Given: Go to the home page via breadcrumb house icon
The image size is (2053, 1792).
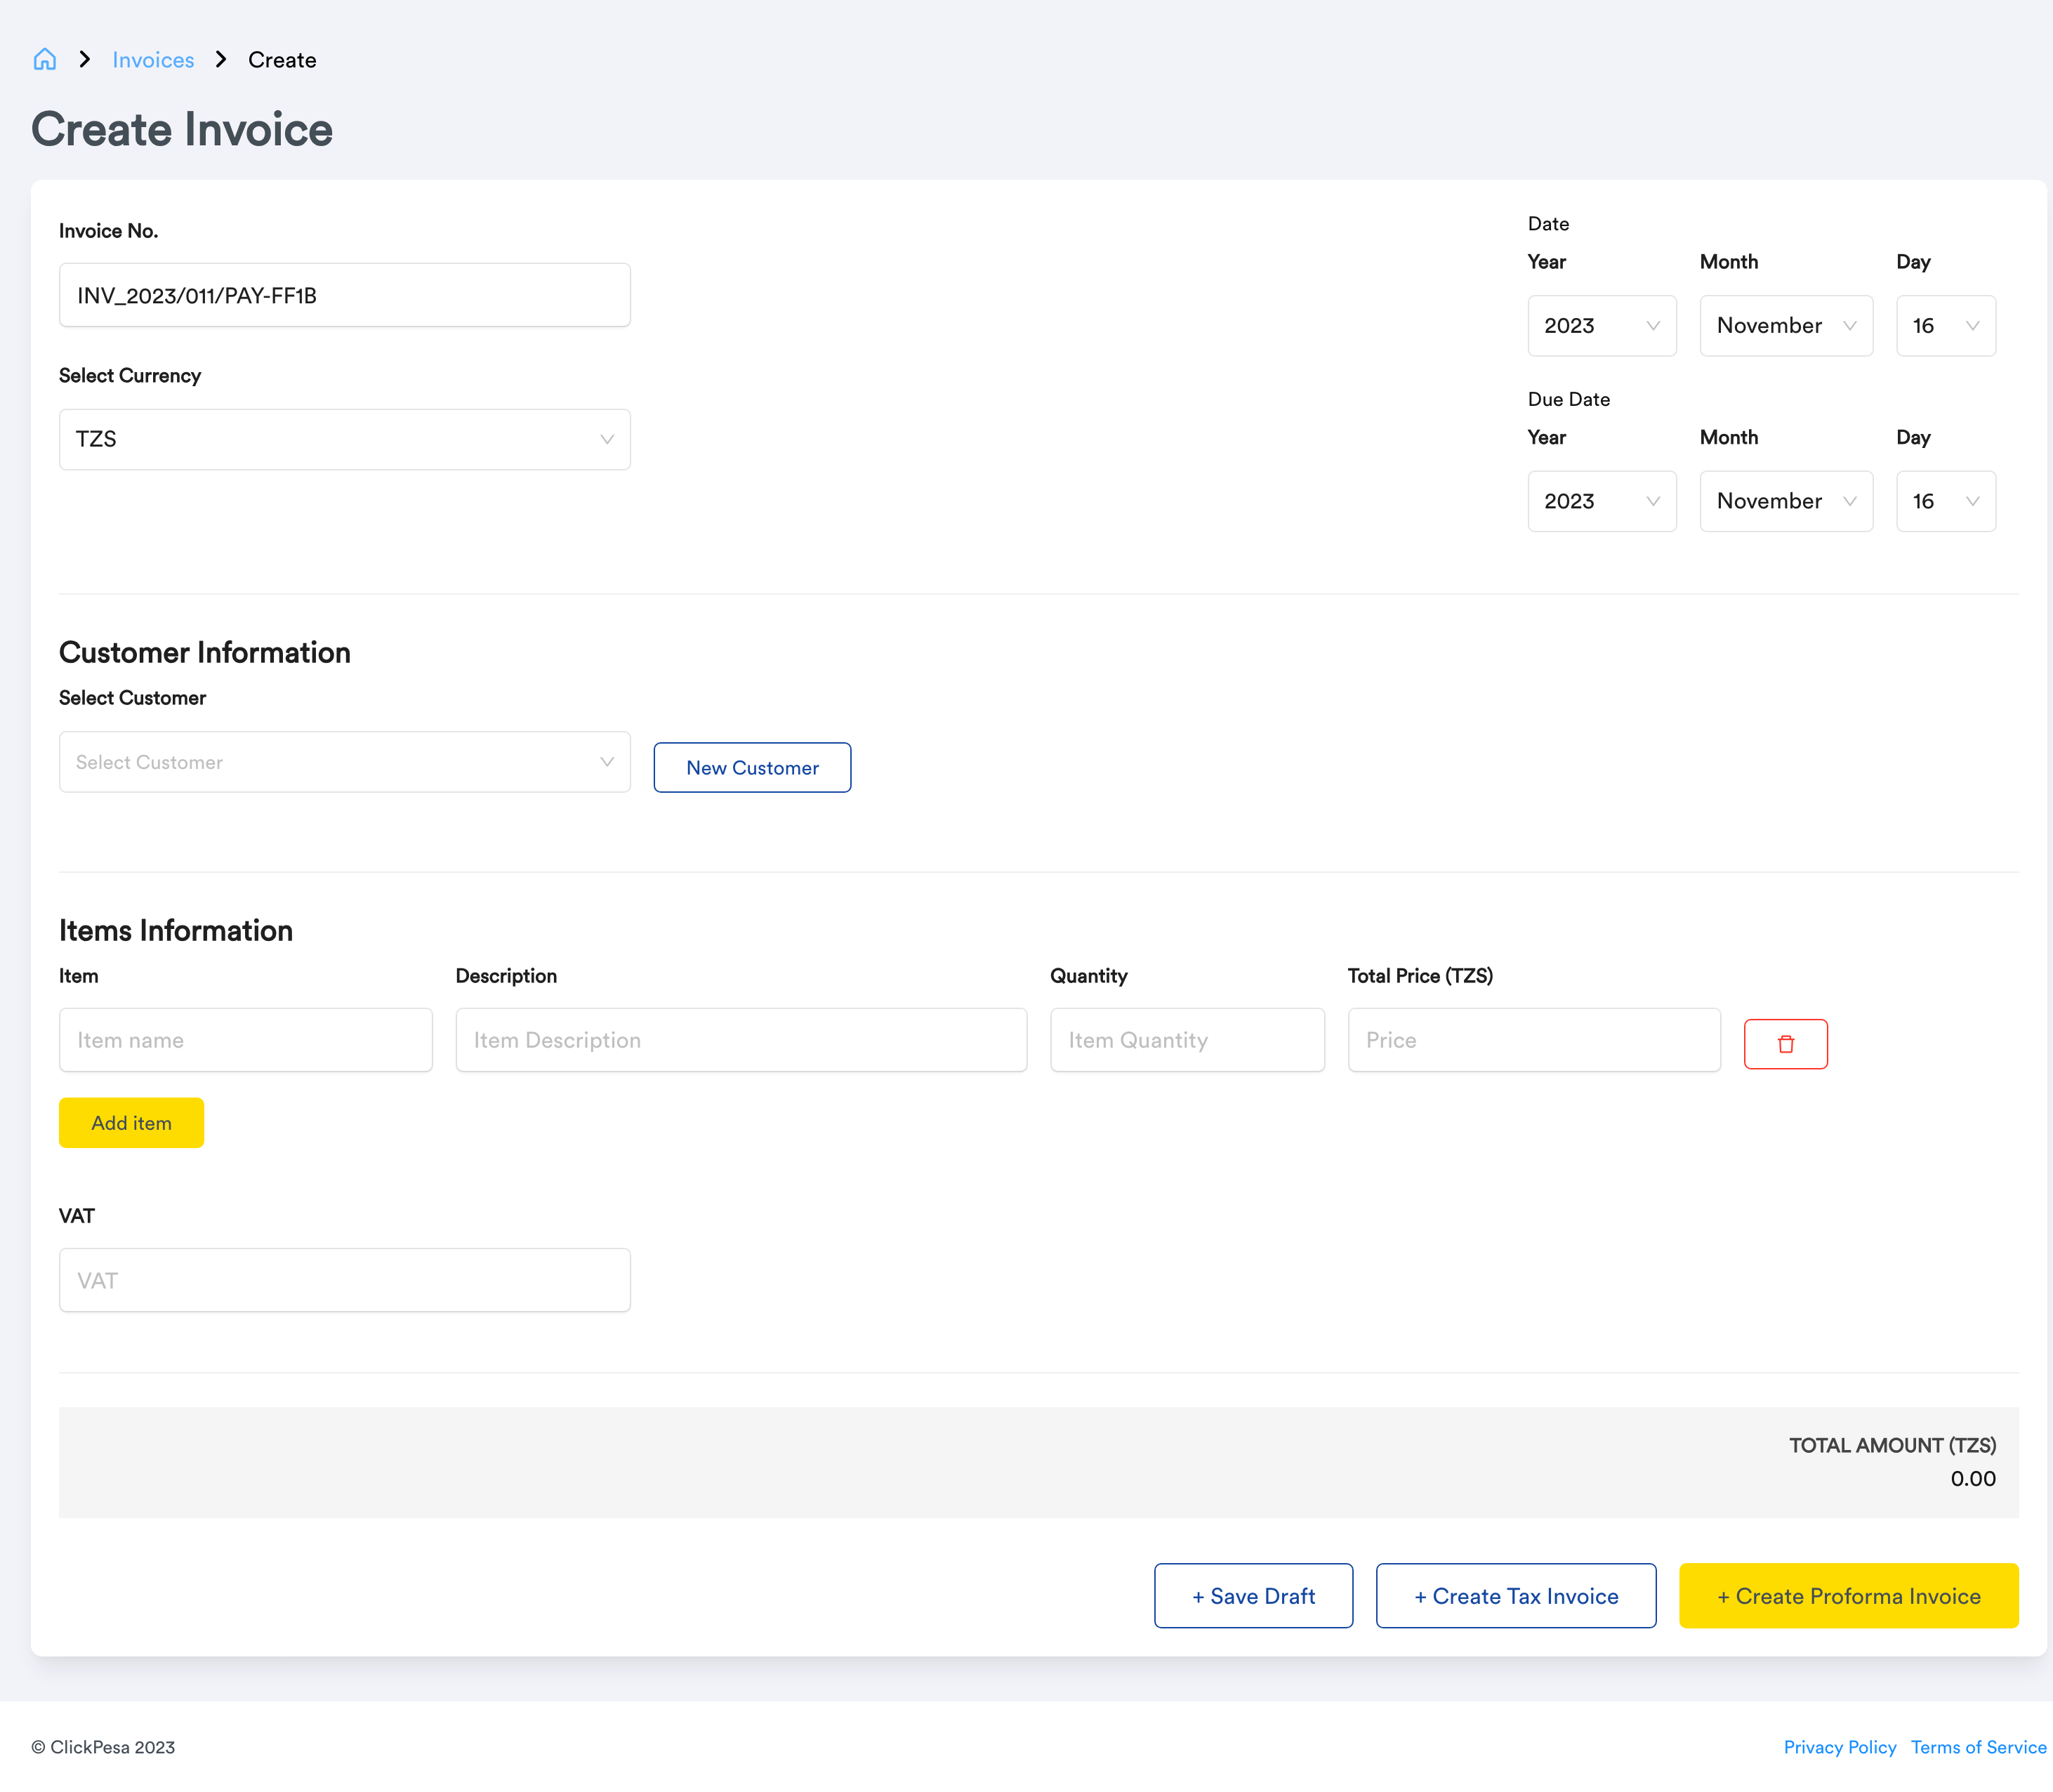Looking at the screenshot, I should pyautogui.click(x=45, y=59).
